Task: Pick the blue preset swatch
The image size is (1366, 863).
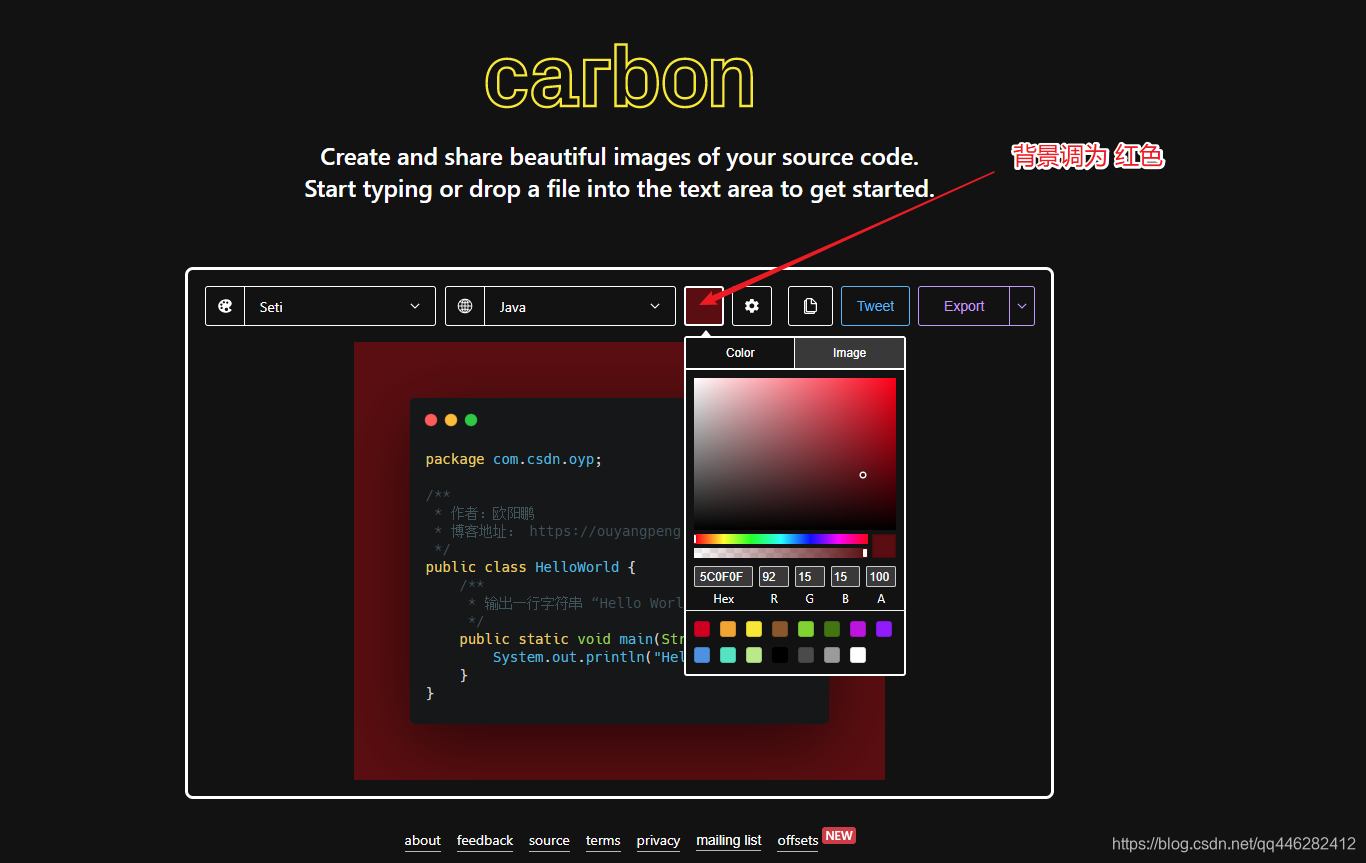Action: click(702, 655)
